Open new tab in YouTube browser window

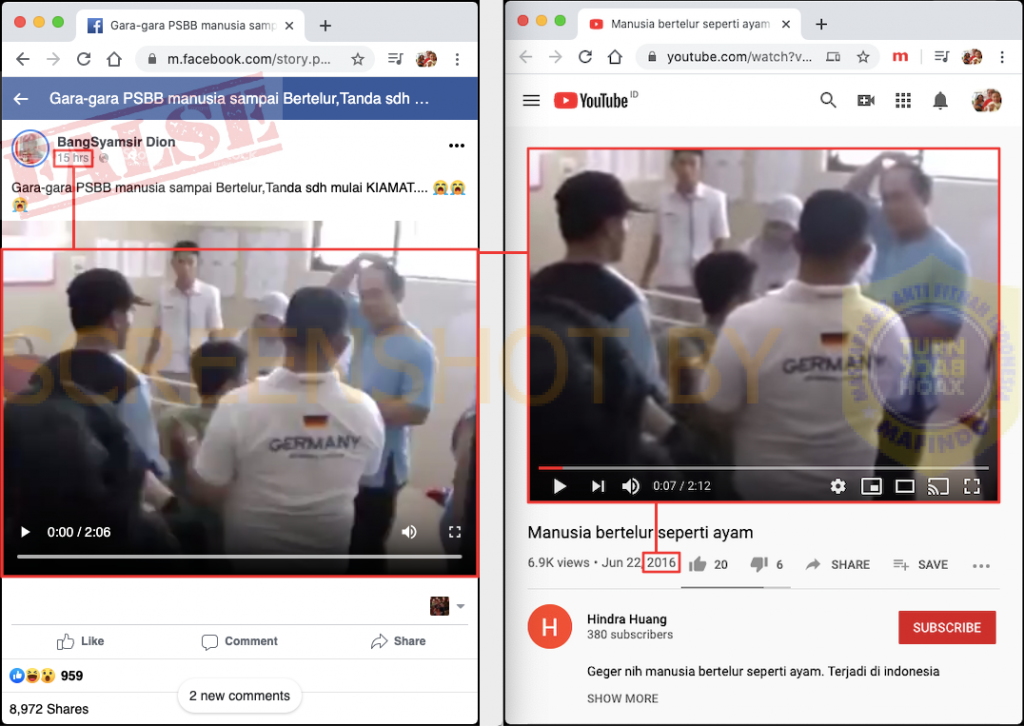(822, 24)
